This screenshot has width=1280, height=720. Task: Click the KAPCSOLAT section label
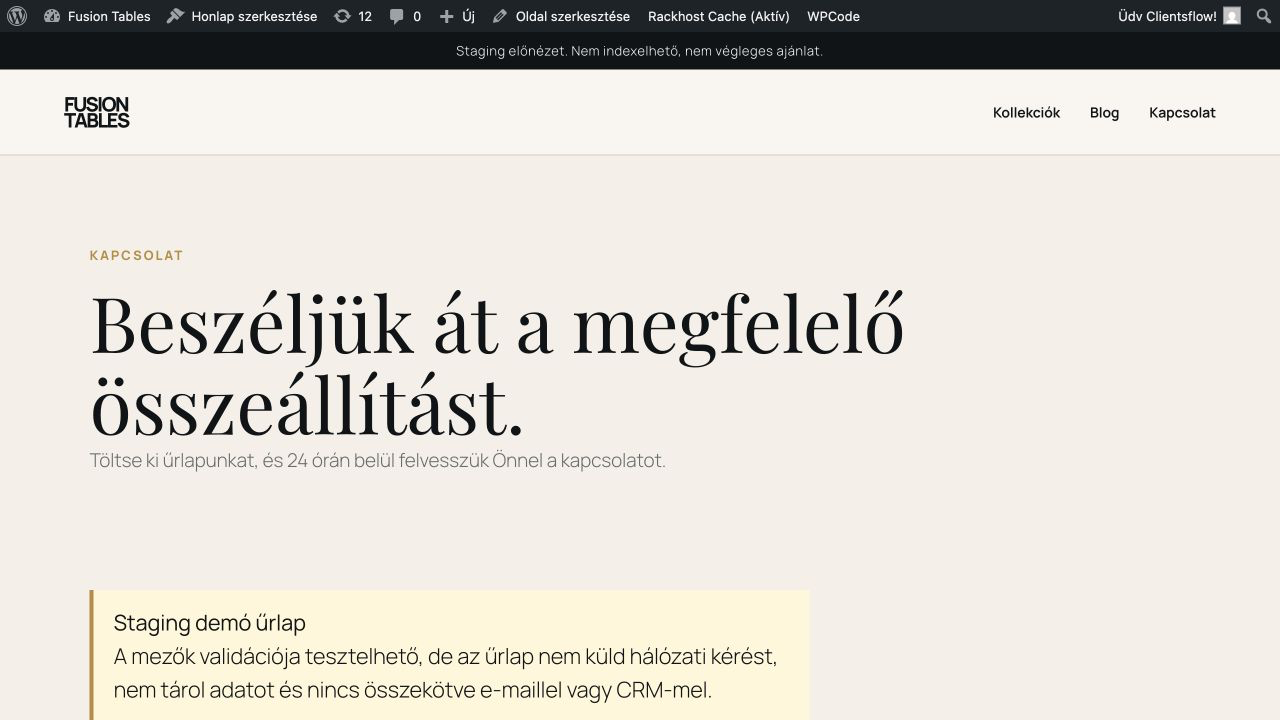click(x=137, y=255)
